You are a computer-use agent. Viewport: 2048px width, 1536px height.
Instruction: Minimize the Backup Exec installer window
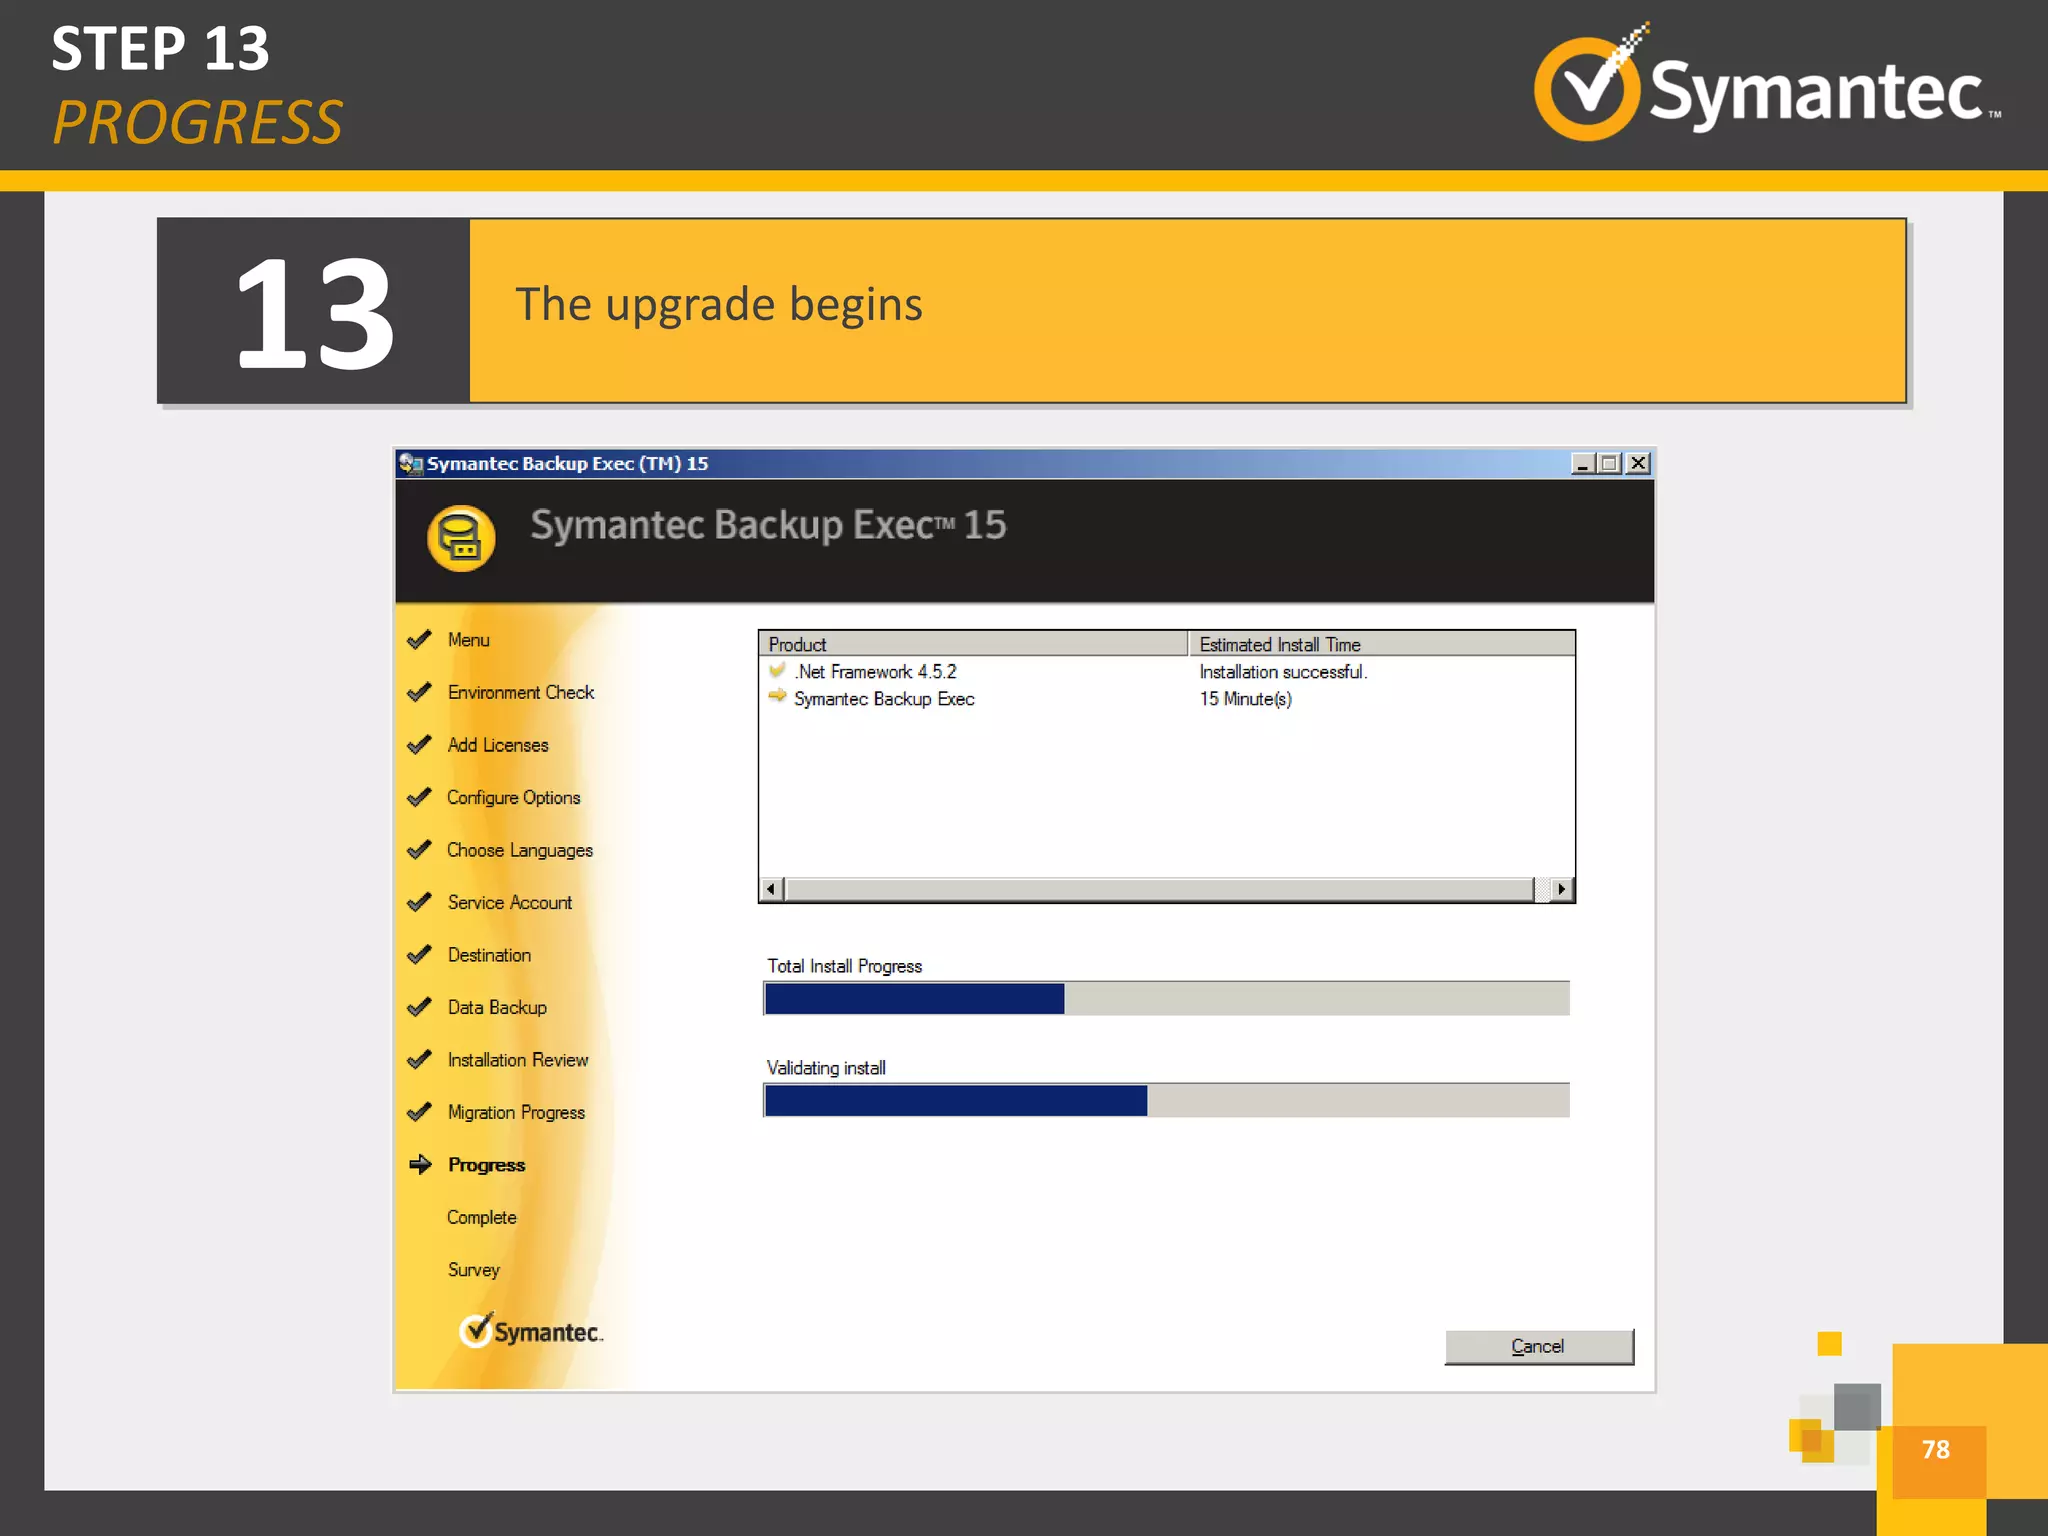[1582, 463]
